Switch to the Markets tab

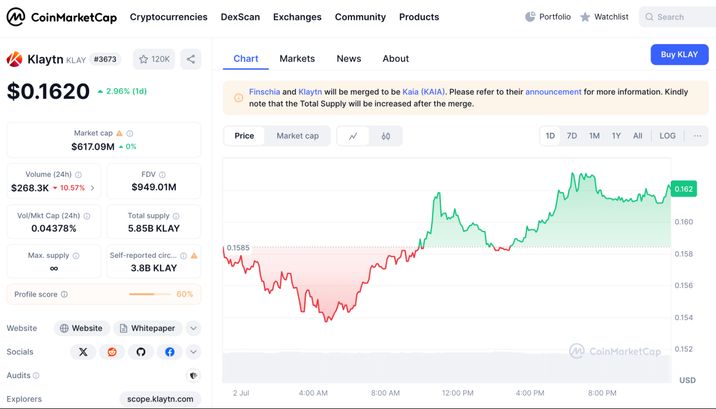click(297, 59)
